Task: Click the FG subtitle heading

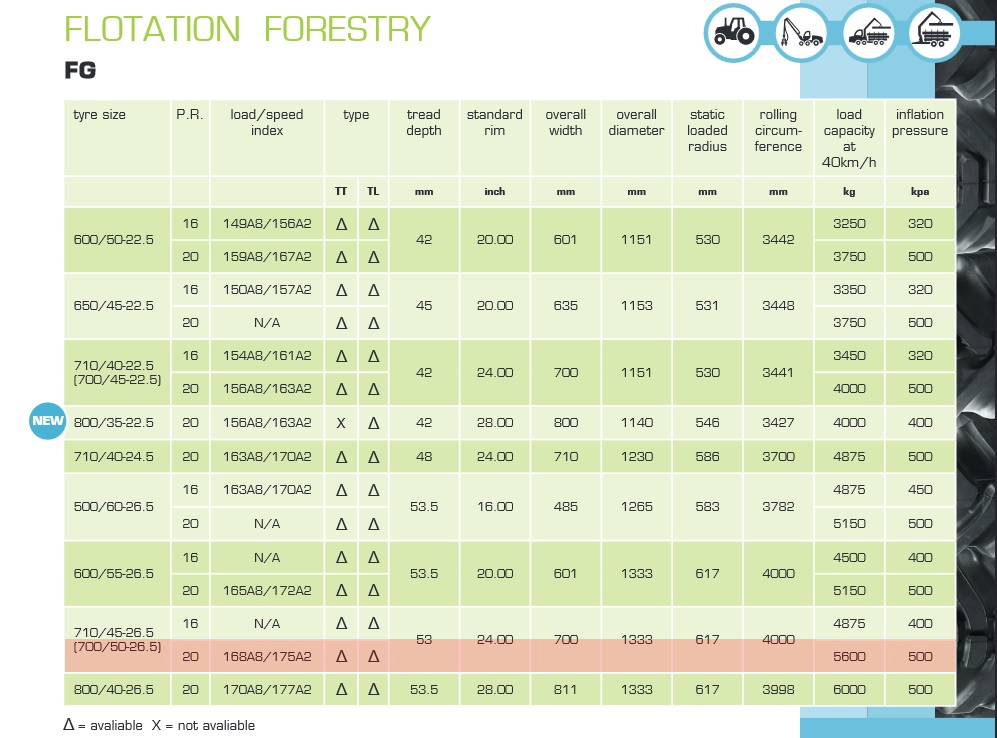Action: [x=80, y=70]
